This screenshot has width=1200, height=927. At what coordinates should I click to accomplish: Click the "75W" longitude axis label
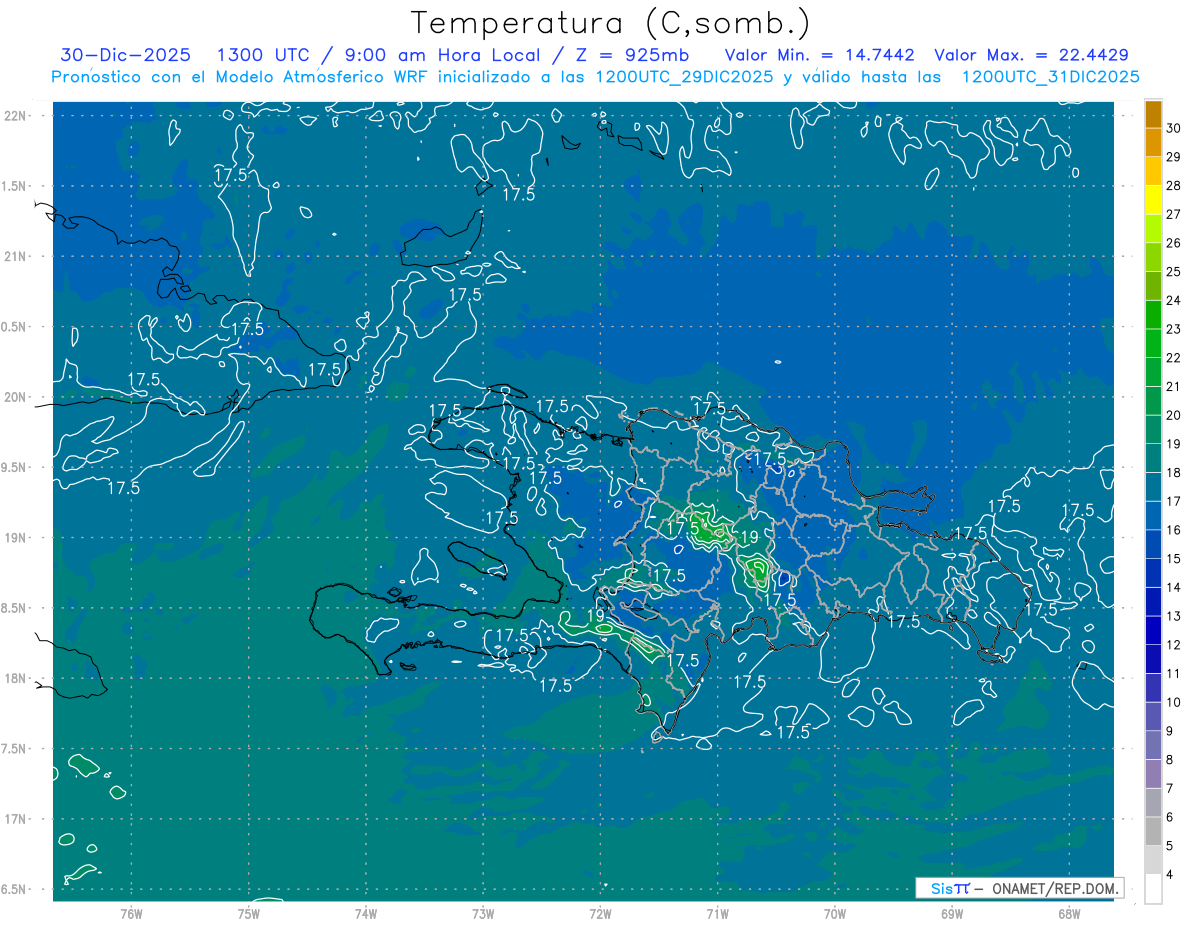248,913
